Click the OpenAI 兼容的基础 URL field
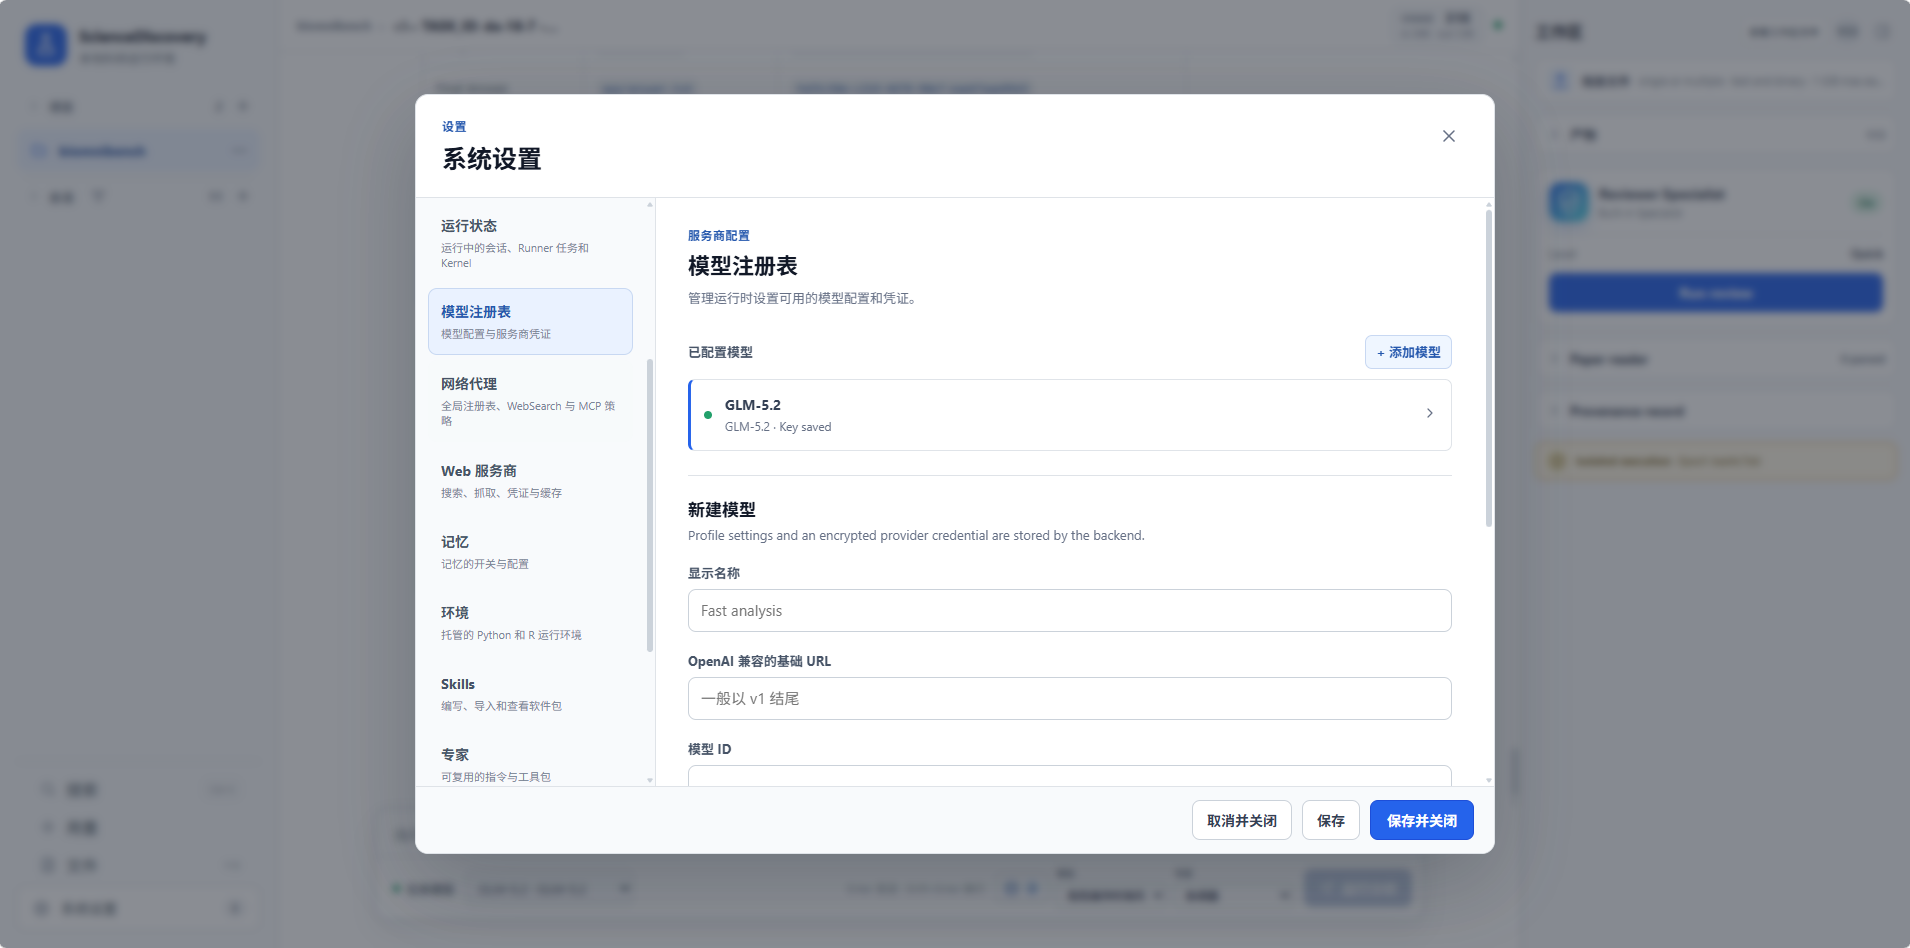 tap(1070, 699)
